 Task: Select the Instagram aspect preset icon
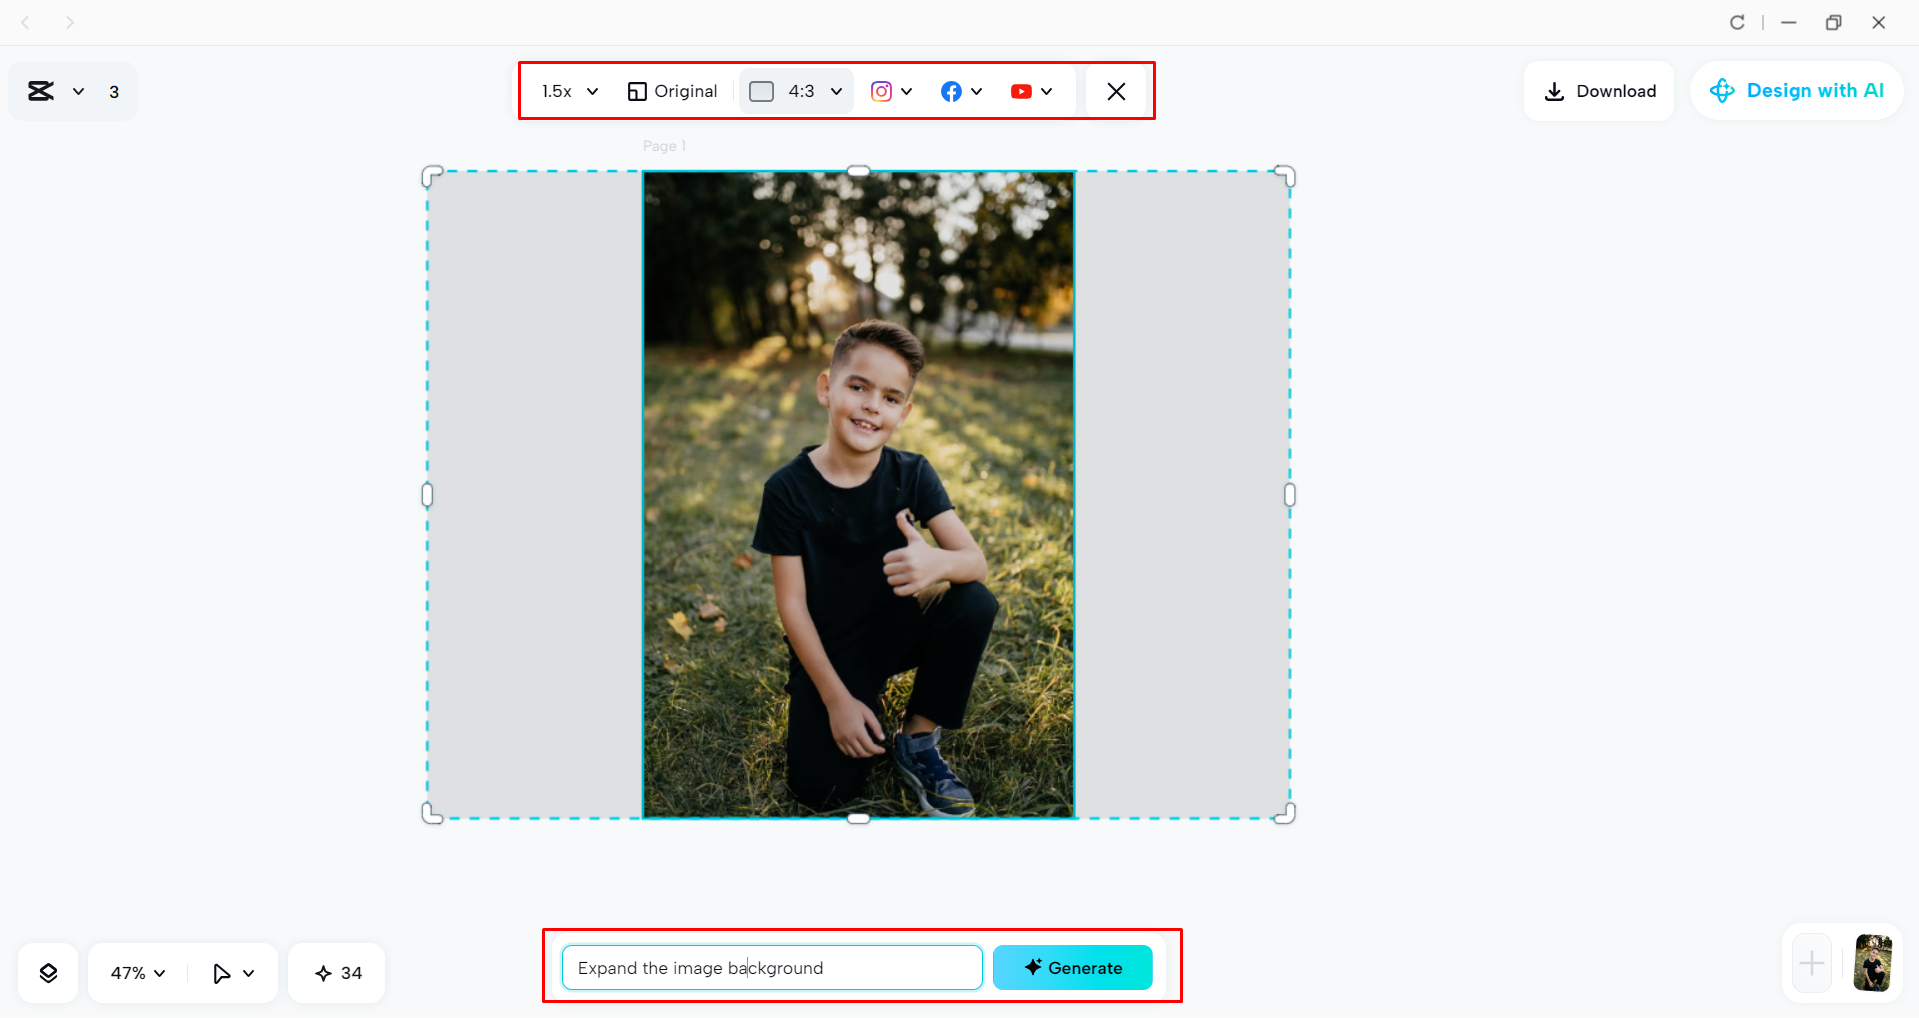coord(881,91)
